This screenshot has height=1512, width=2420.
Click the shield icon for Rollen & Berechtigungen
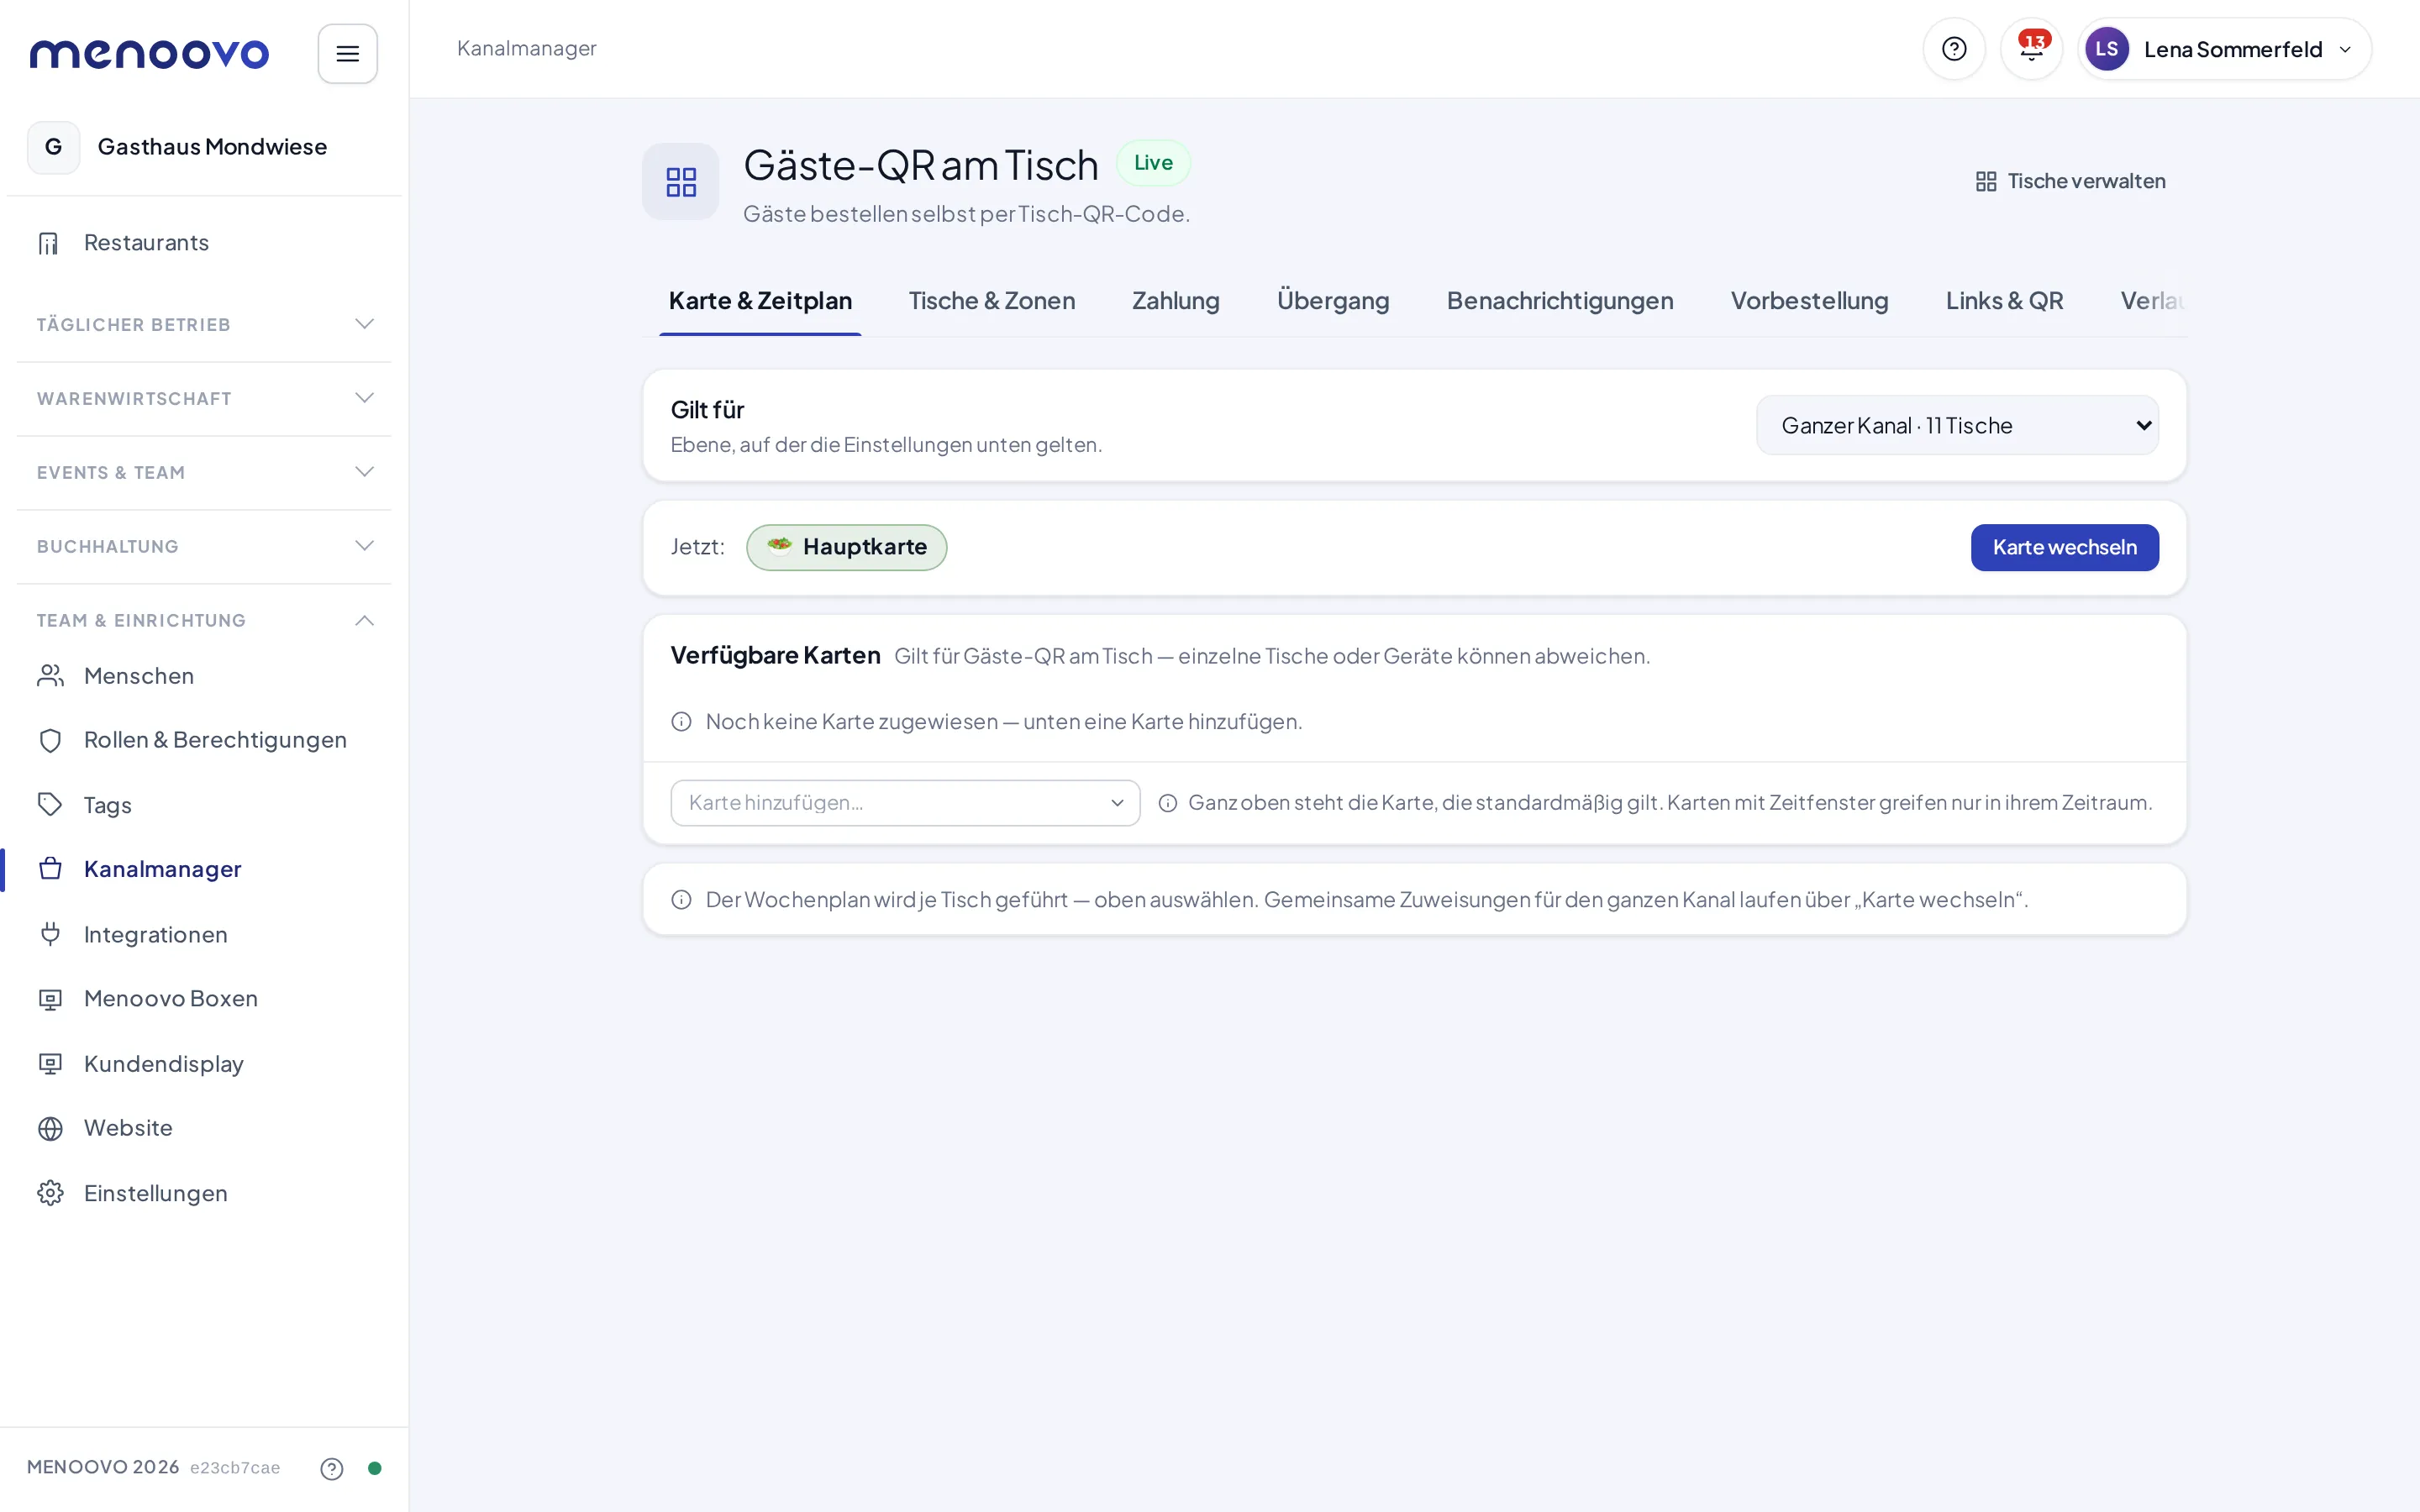pos(50,740)
